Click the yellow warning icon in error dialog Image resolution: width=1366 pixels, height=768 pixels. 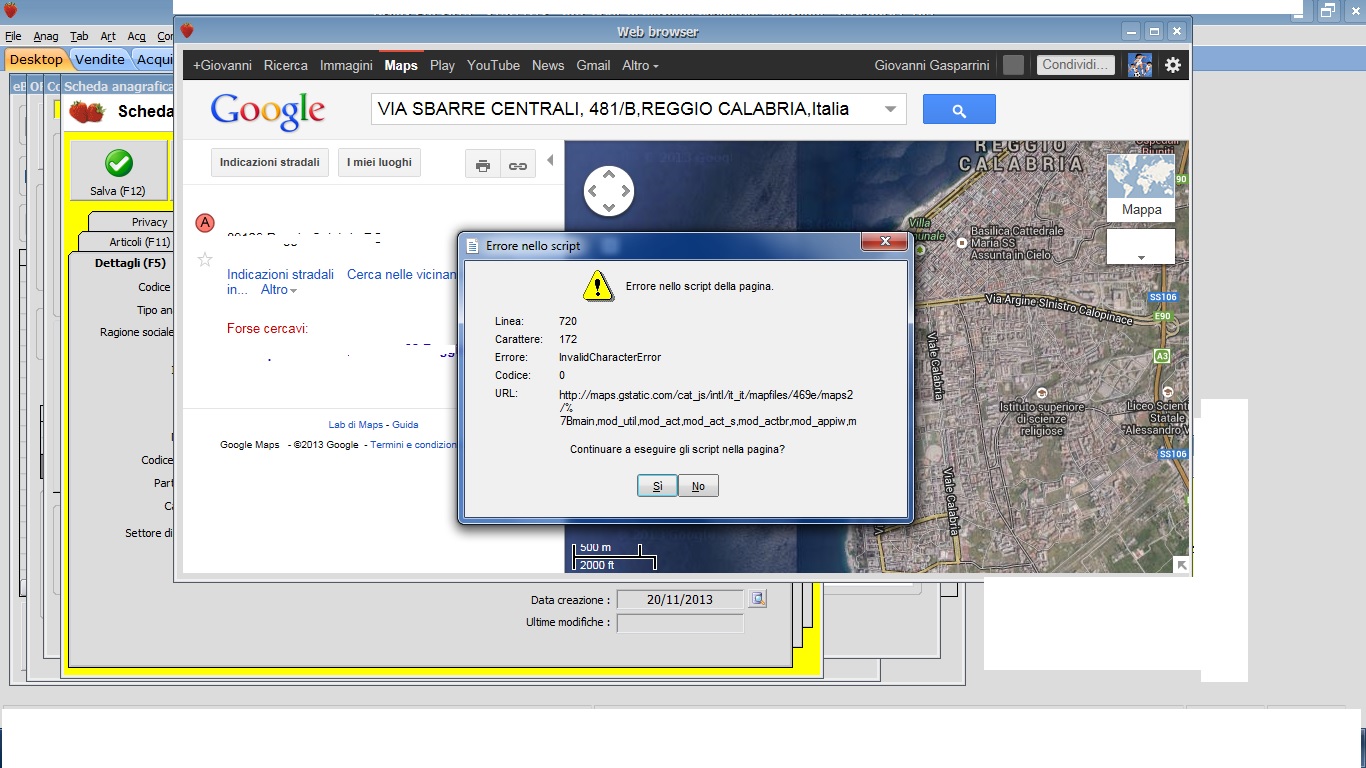click(x=598, y=286)
